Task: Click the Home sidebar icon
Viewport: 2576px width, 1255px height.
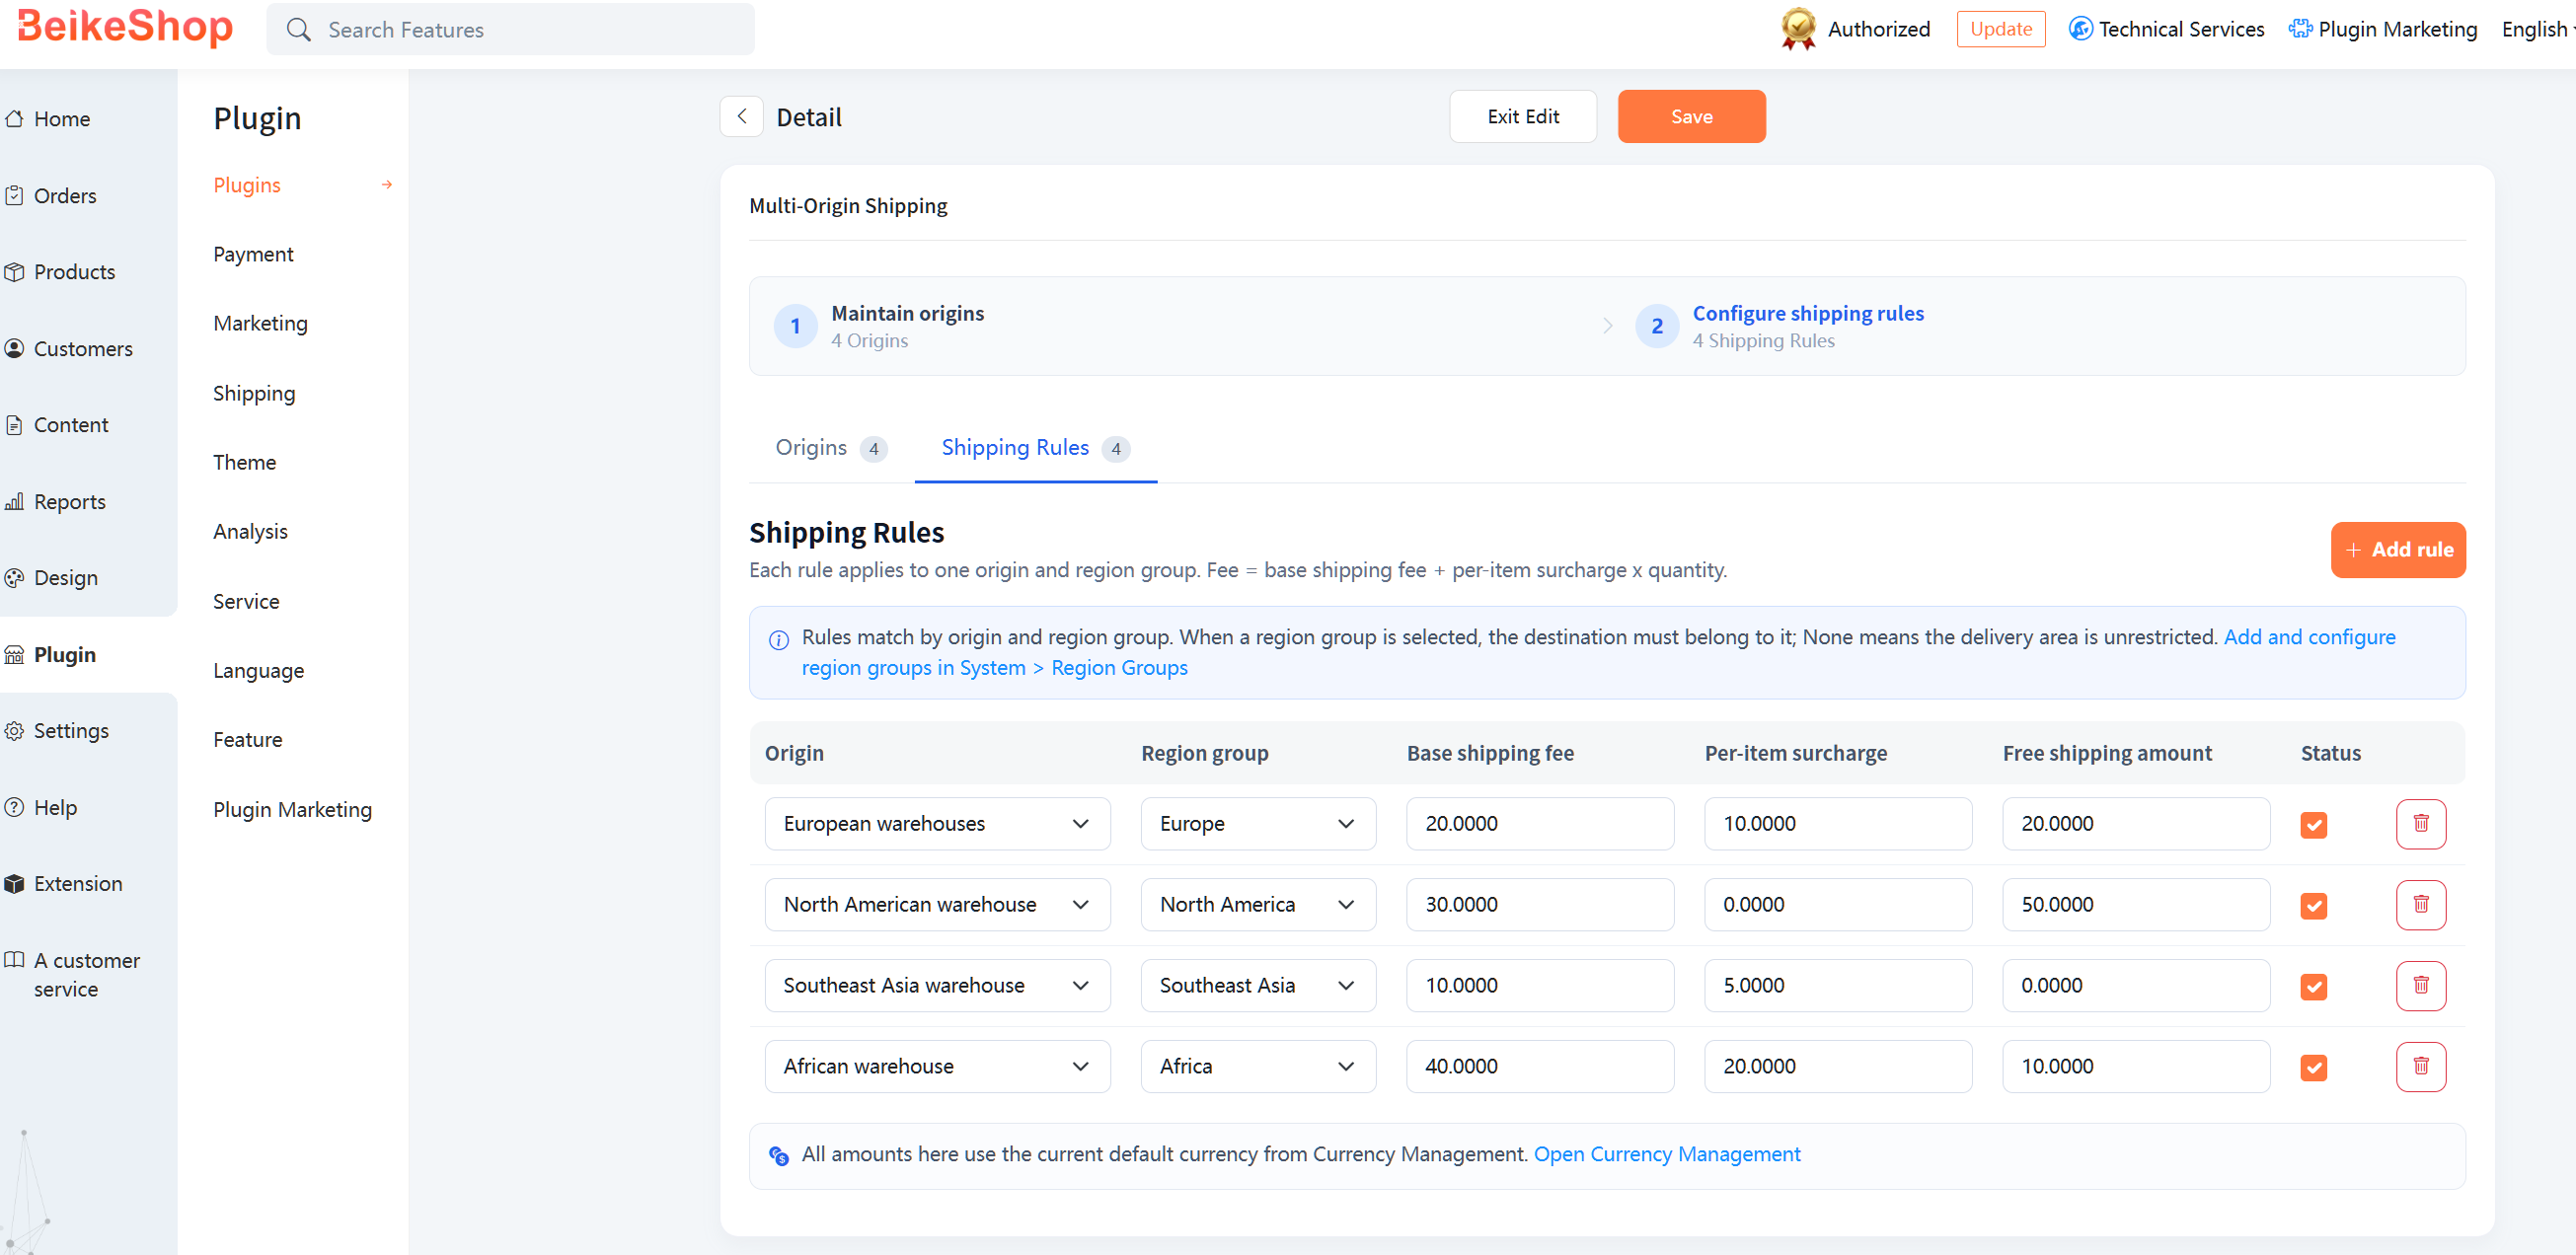Action: tap(14, 119)
